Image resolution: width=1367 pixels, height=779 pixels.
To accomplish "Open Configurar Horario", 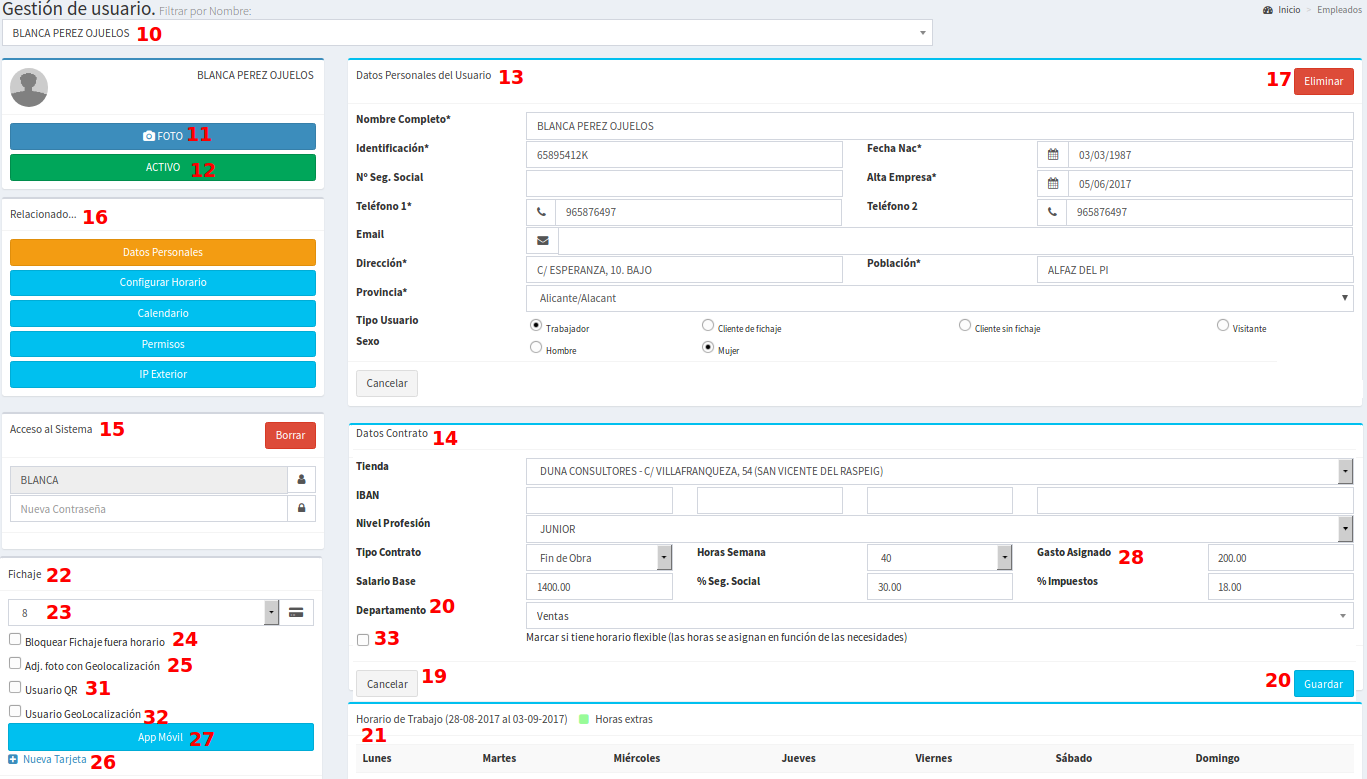I will pyautogui.click(x=163, y=282).
